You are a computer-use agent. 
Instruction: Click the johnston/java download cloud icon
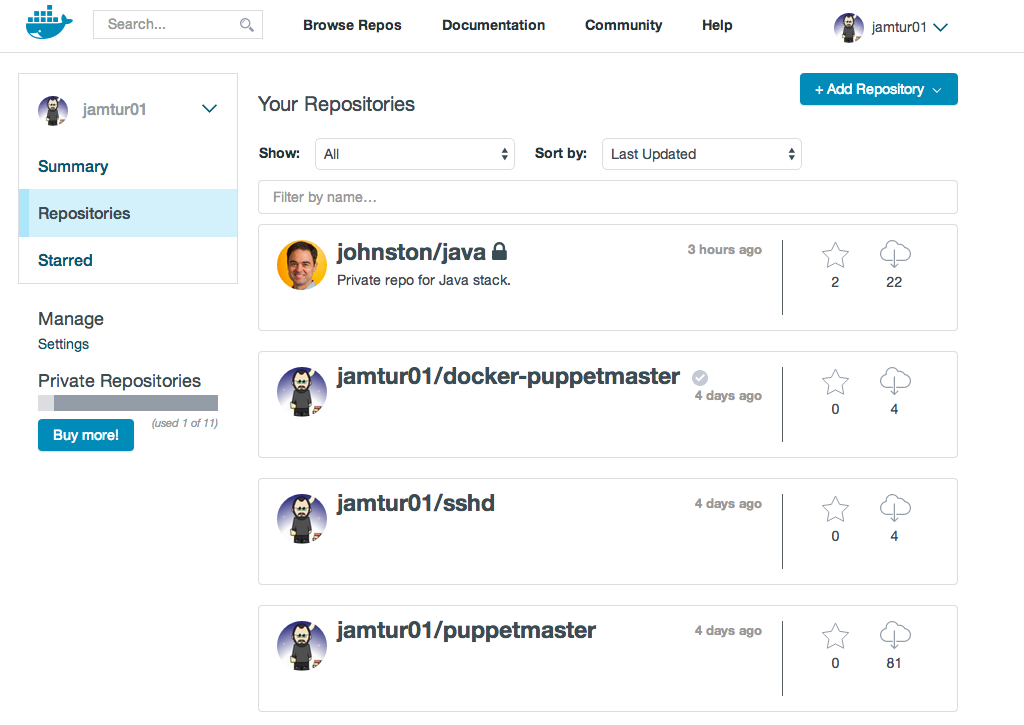tap(895, 254)
